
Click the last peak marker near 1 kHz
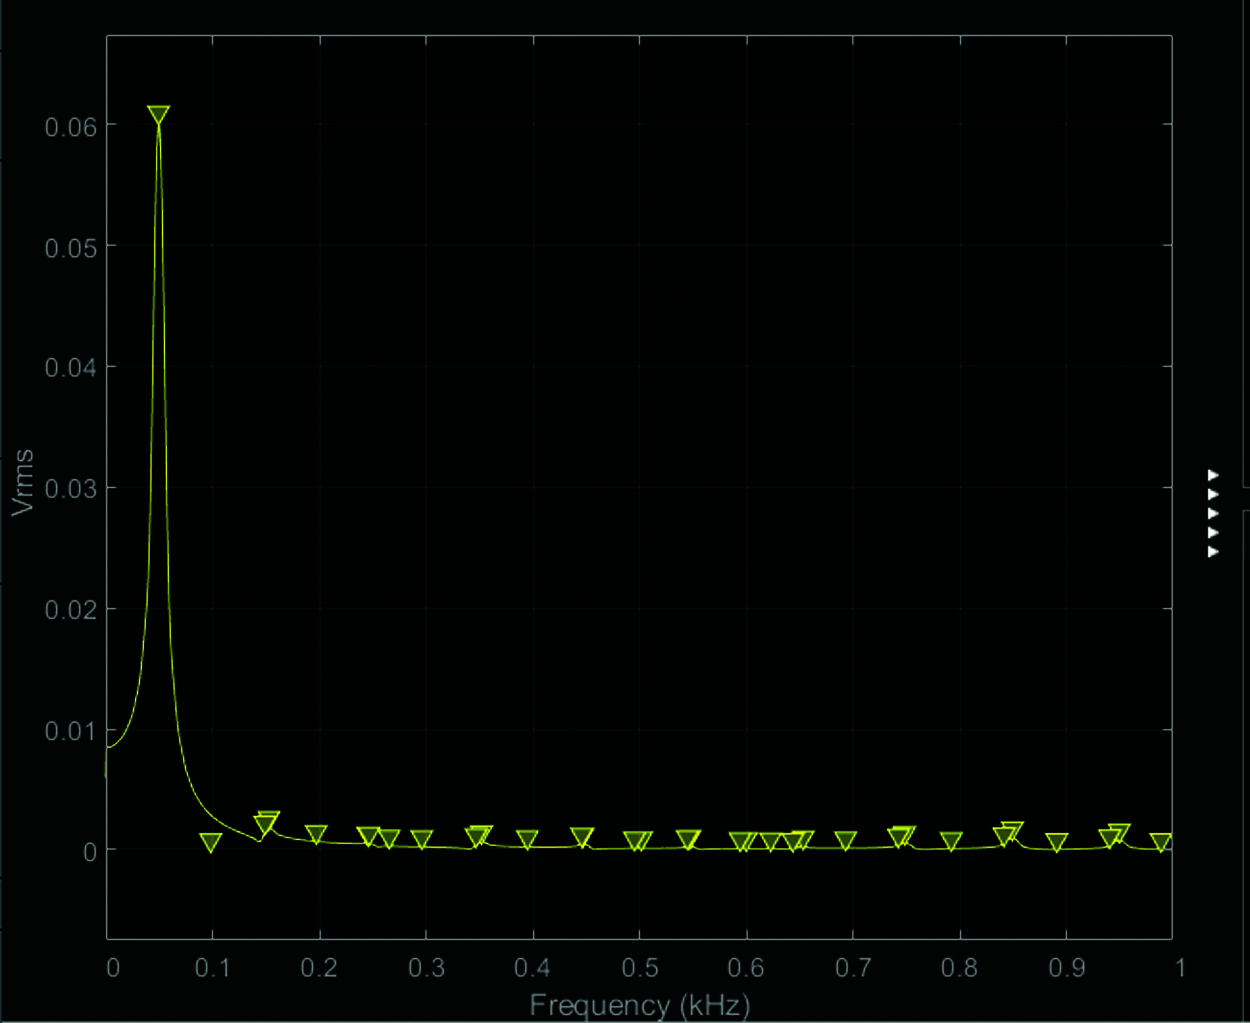(x=1160, y=843)
